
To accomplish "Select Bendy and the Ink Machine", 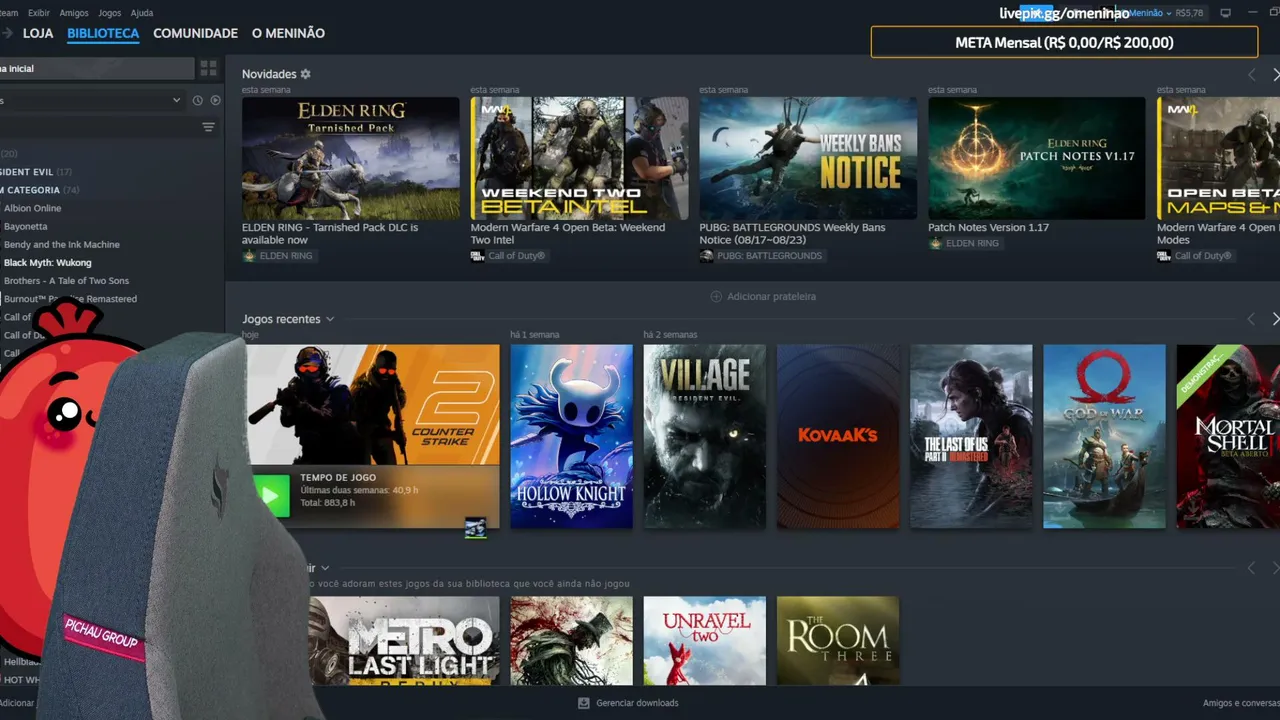I will tap(62, 244).
